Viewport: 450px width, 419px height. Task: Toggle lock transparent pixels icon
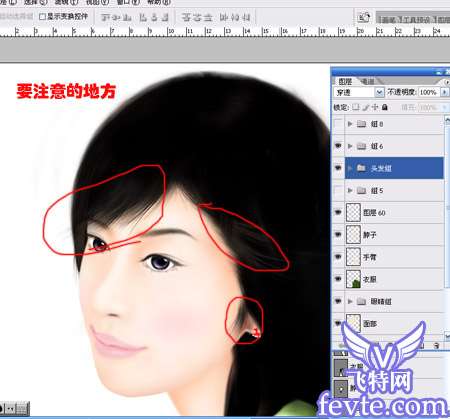(x=356, y=107)
